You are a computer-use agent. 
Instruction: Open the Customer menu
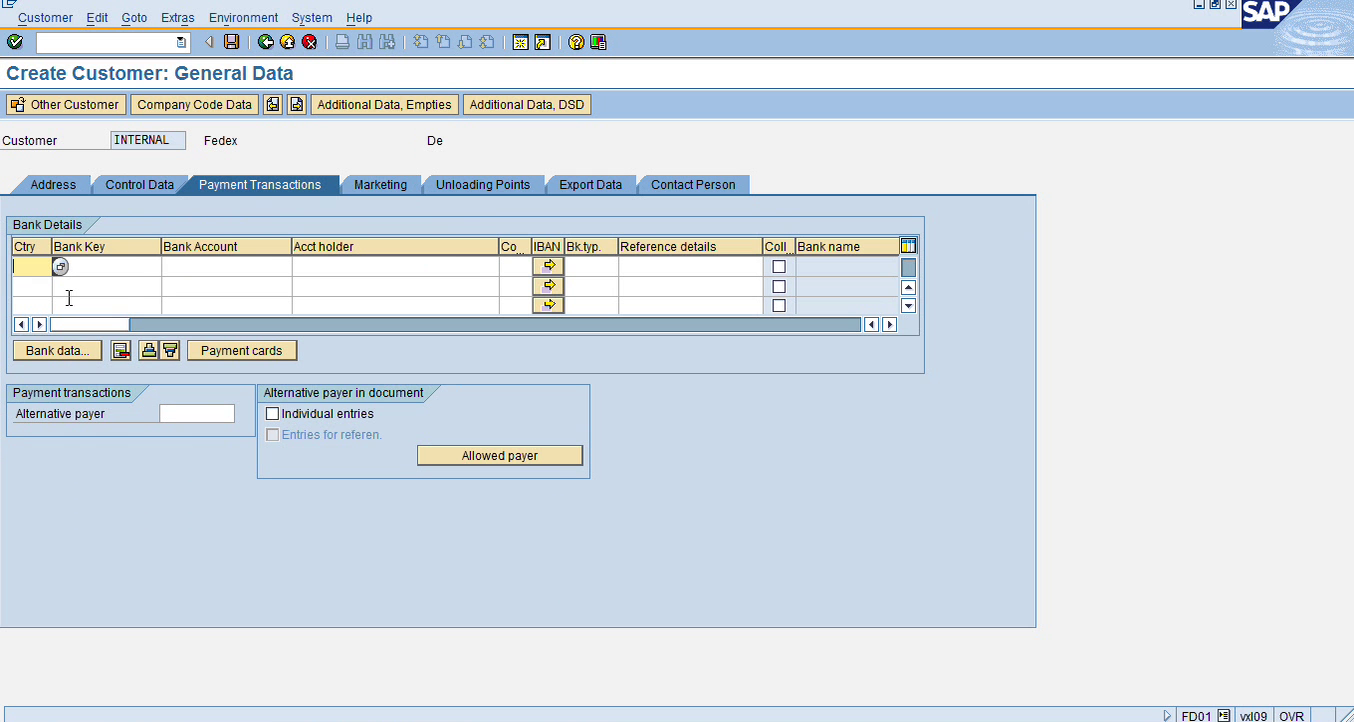point(45,18)
